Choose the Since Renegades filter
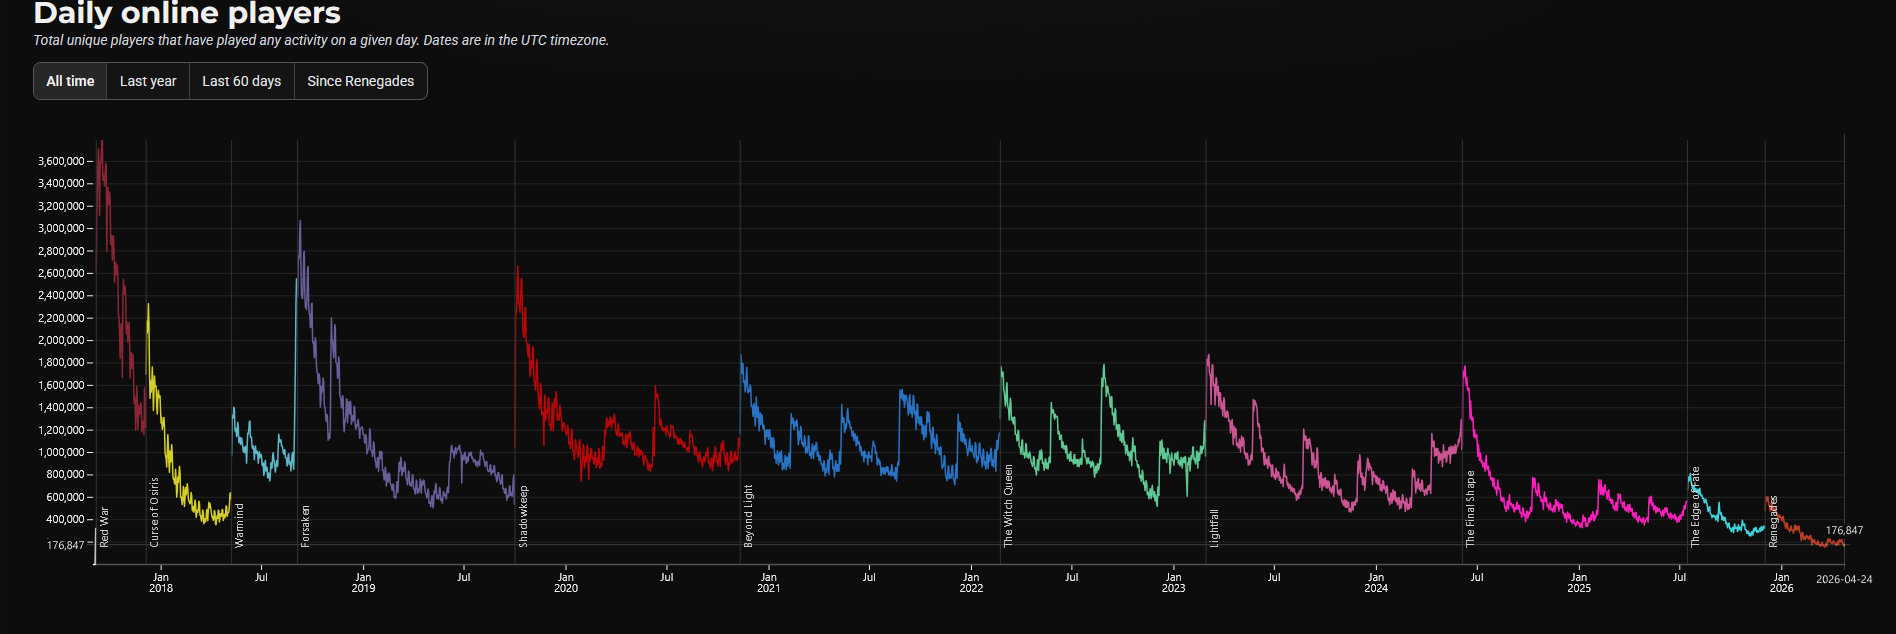 pyautogui.click(x=360, y=81)
